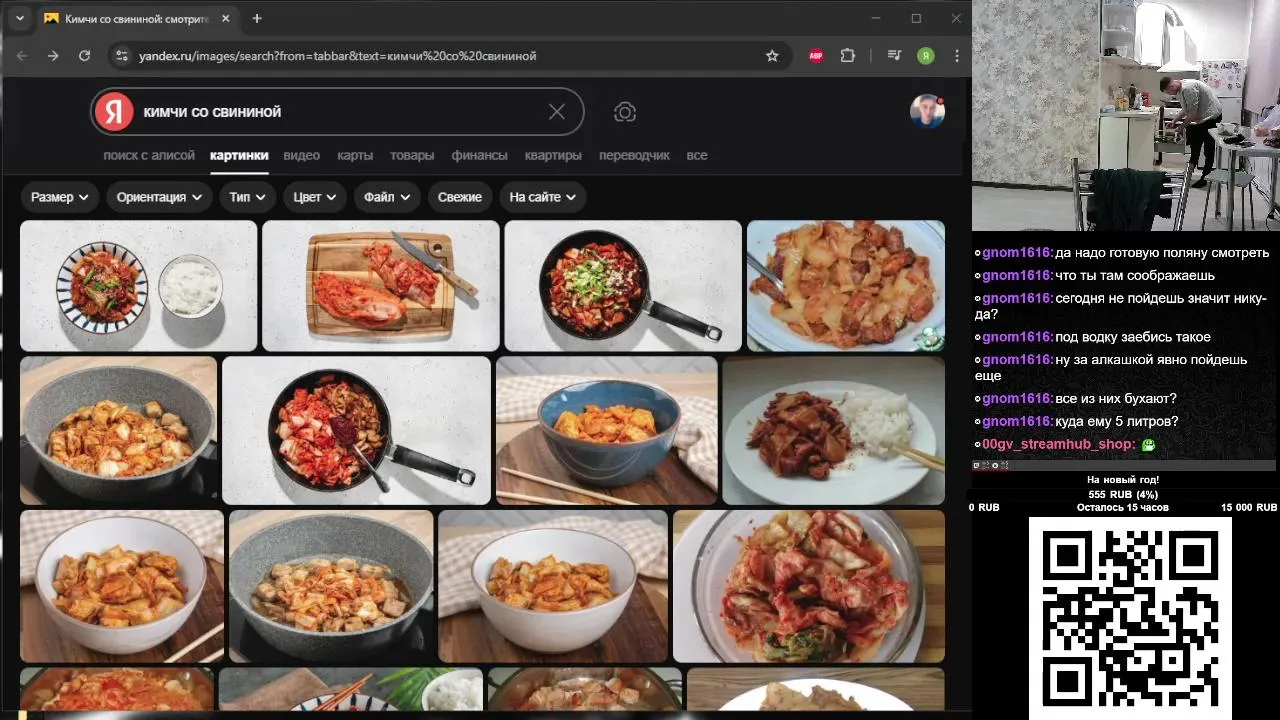This screenshot has height=720, width=1280.
Task: Click the 00gv_streamhub_shop chat username
Action: 1058,444
